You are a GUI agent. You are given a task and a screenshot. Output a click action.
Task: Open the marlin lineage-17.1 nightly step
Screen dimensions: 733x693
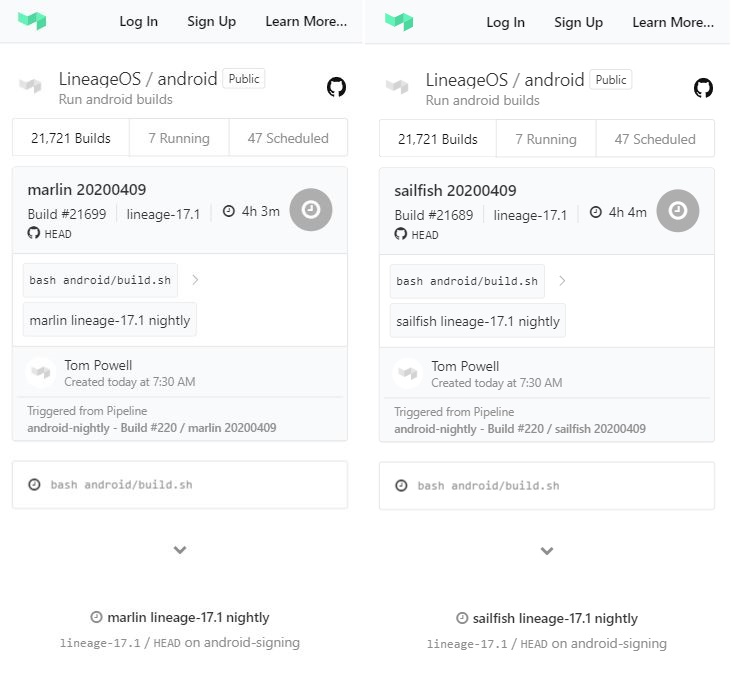click(110, 321)
